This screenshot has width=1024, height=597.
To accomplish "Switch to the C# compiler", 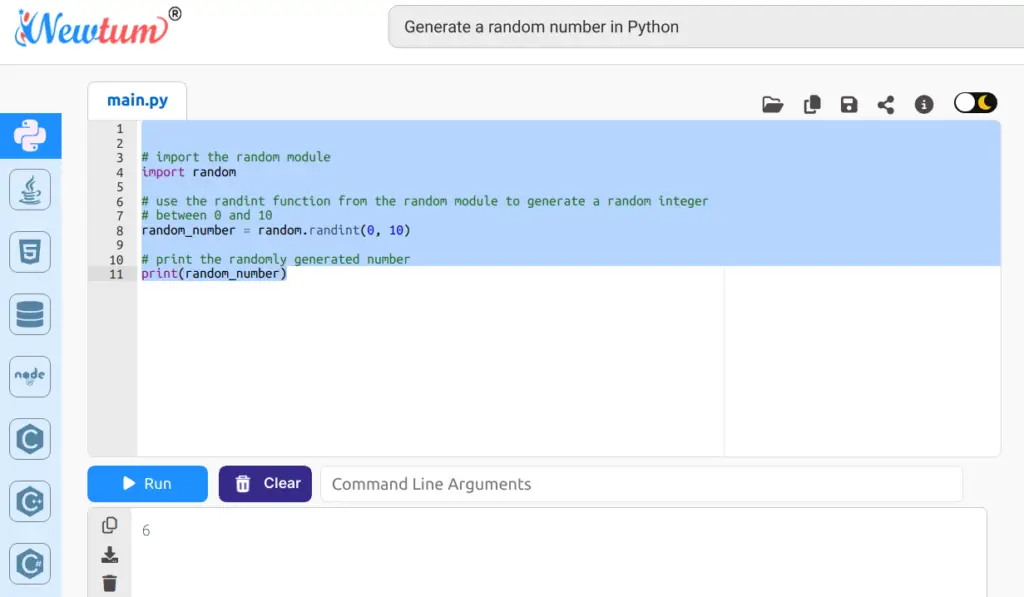I will pos(30,563).
